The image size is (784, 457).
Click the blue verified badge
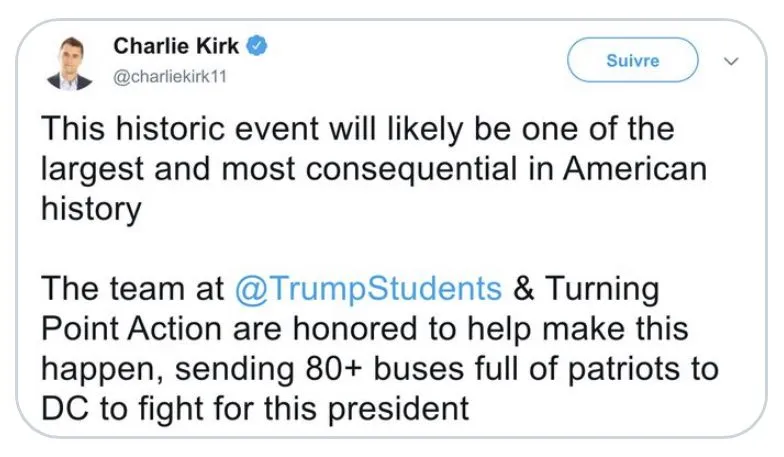257,45
